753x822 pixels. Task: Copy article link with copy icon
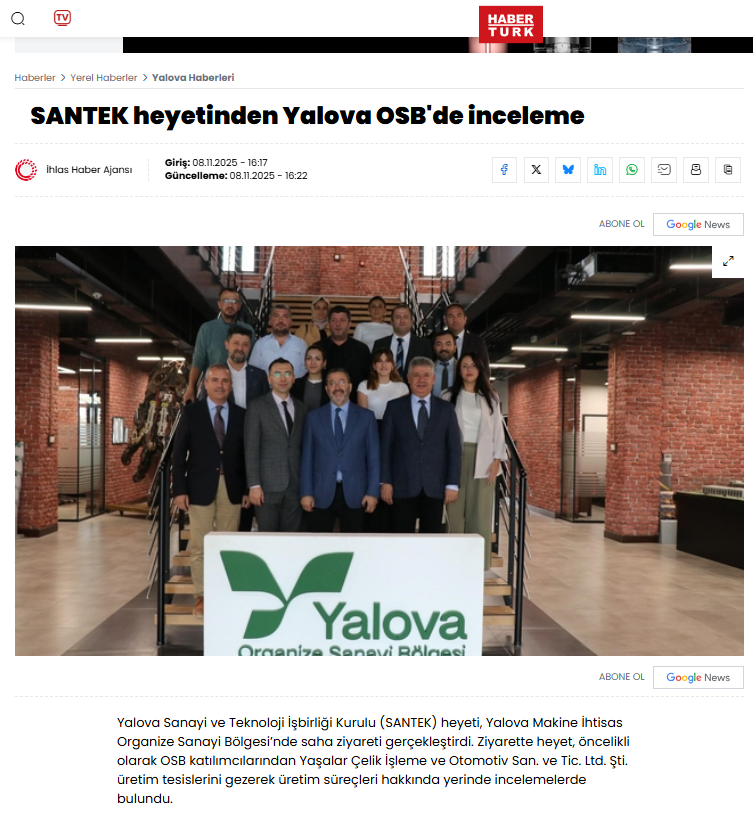click(x=728, y=170)
